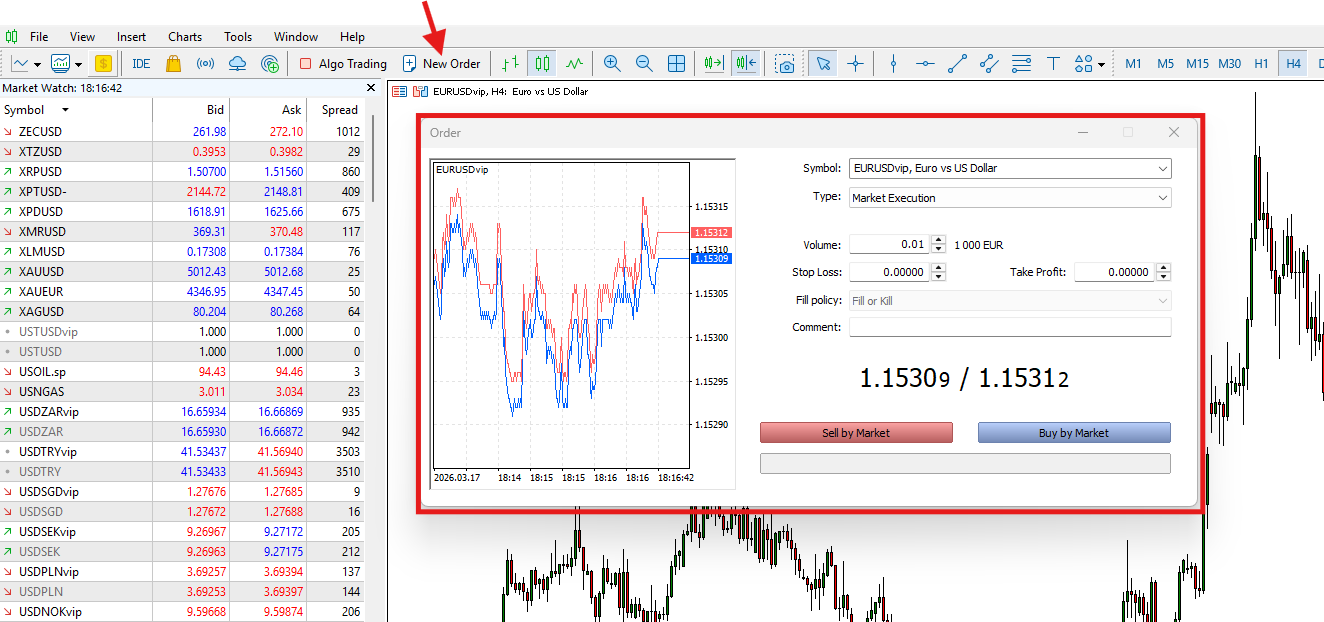Open the Insert menu
The width and height of the screenshot is (1324, 622).
coord(131,37)
